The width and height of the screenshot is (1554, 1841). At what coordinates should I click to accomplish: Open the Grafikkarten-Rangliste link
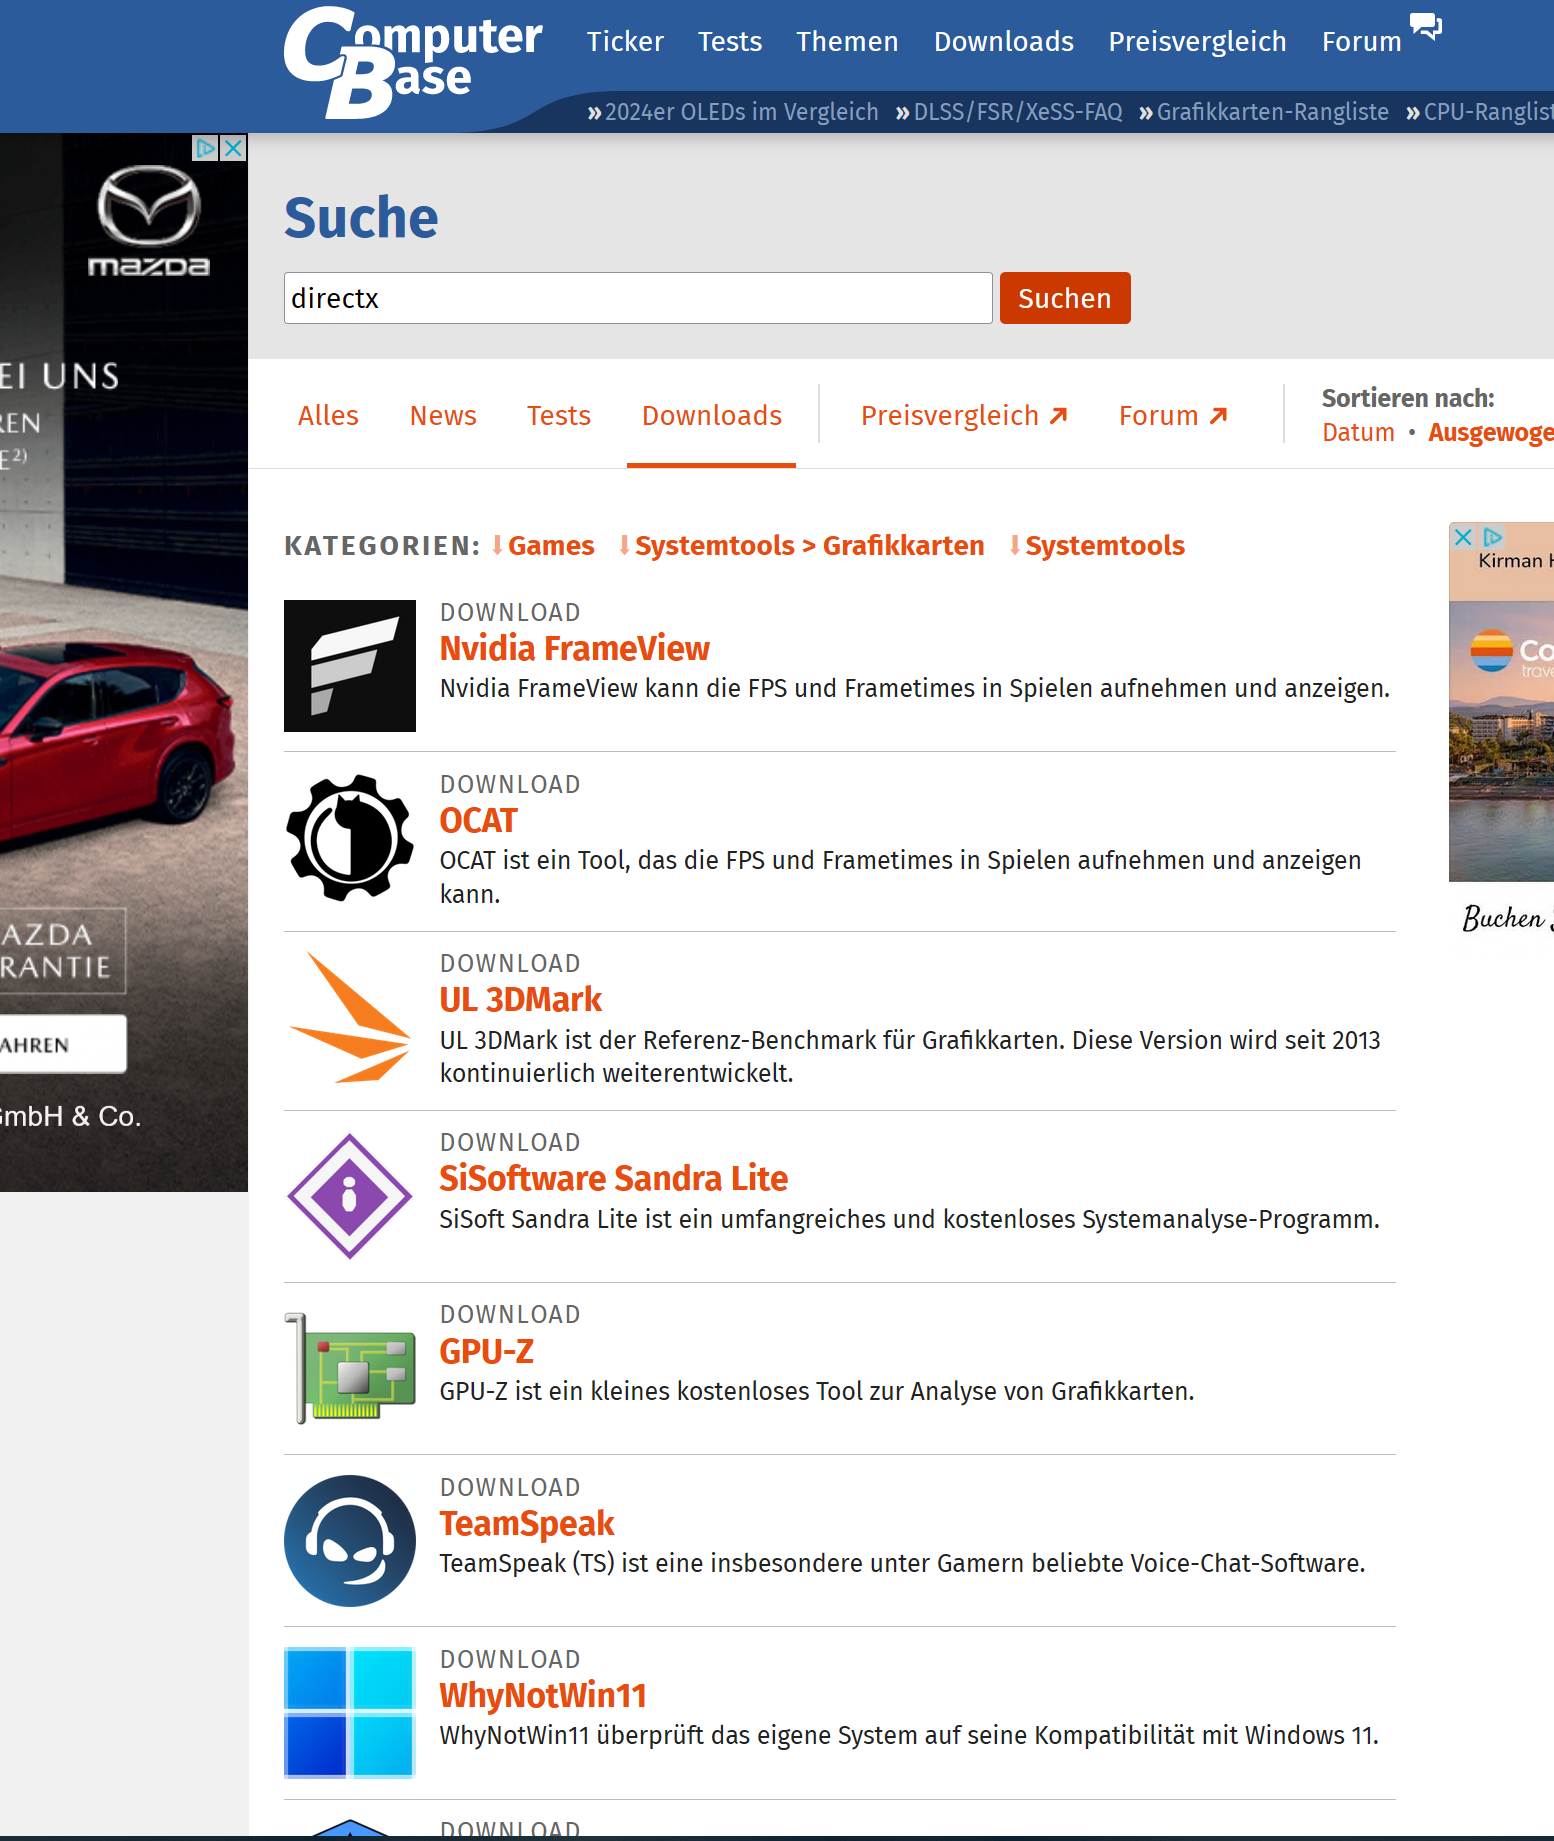coord(1264,112)
